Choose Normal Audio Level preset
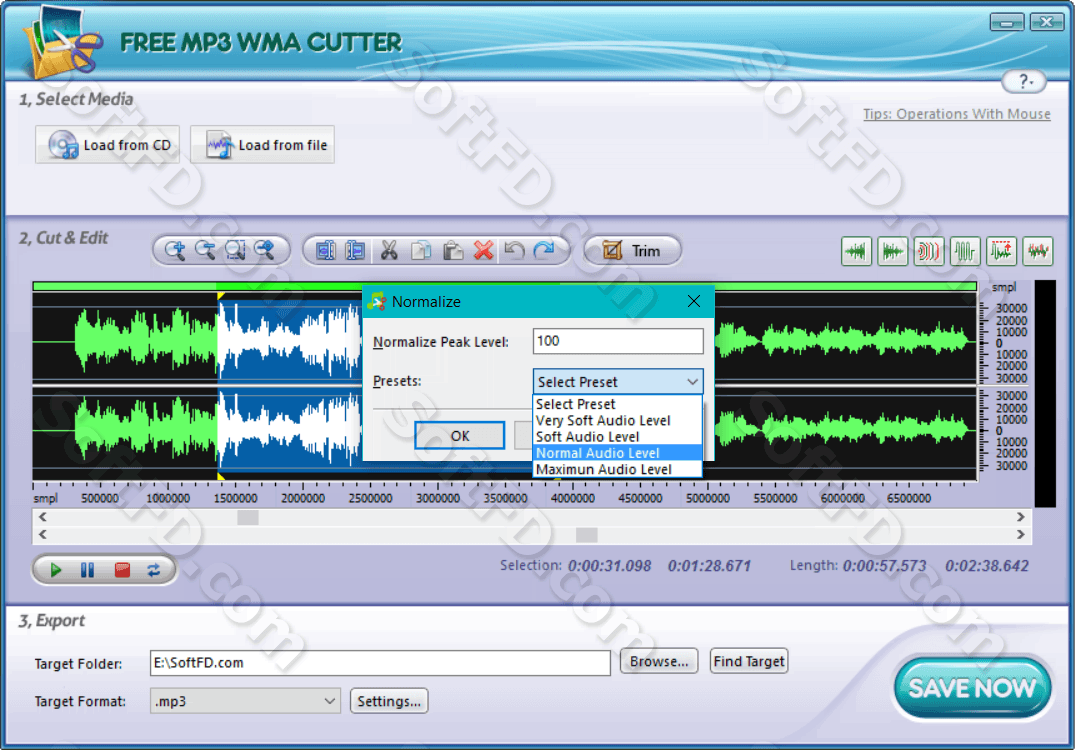The image size is (1076, 750). [x=618, y=453]
